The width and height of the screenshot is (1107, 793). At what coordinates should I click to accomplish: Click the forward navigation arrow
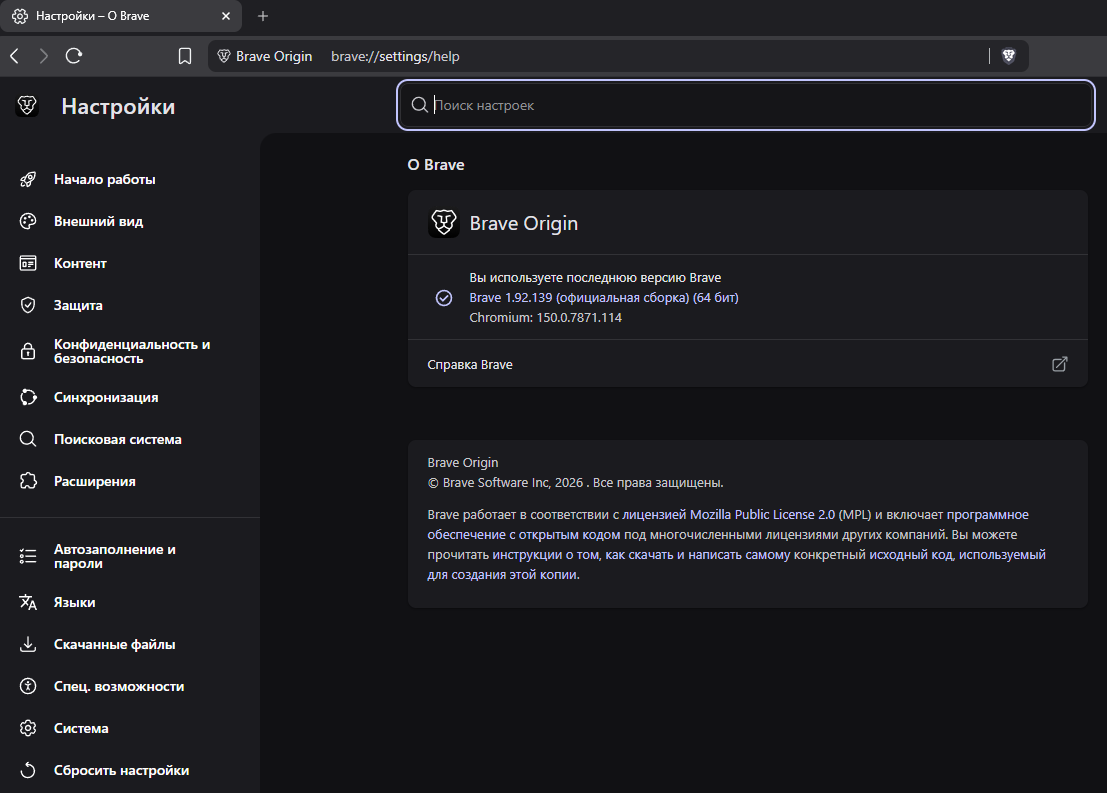(44, 56)
